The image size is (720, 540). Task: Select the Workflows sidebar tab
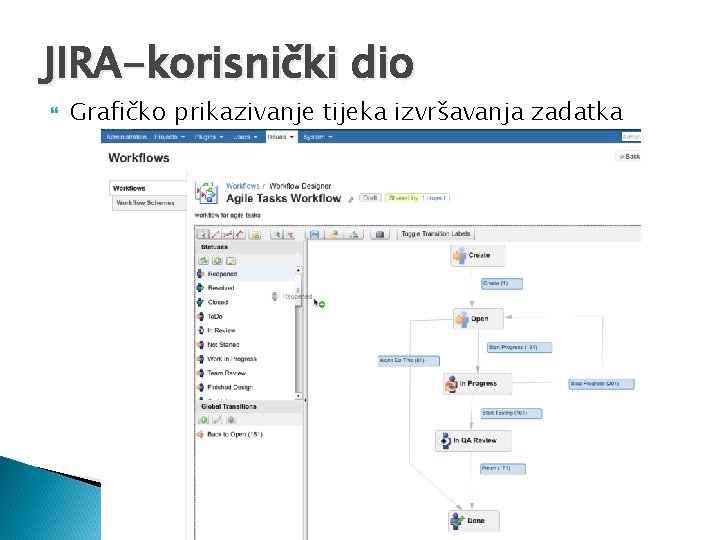pos(148,188)
